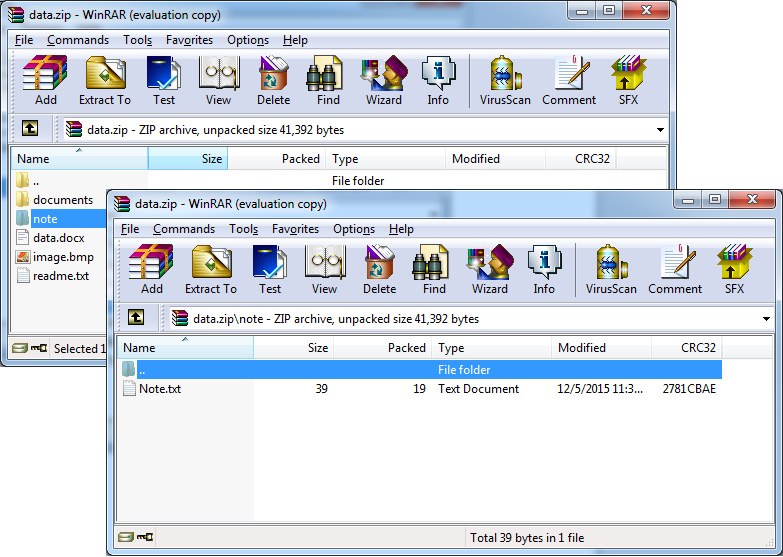Open Options menu in back window
Screen dimensions: 783x557
tap(248, 40)
